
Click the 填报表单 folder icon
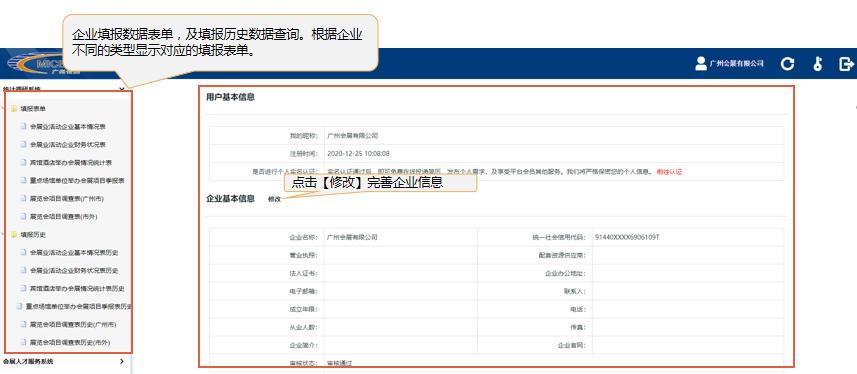pyautogui.click(x=14, y=109)
